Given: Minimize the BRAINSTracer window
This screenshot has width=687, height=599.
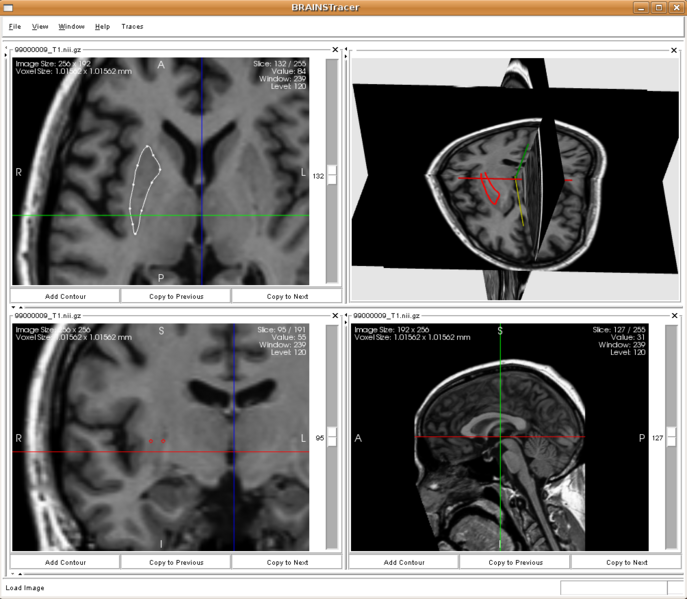Looking at the screenshot, I should 641,7.
